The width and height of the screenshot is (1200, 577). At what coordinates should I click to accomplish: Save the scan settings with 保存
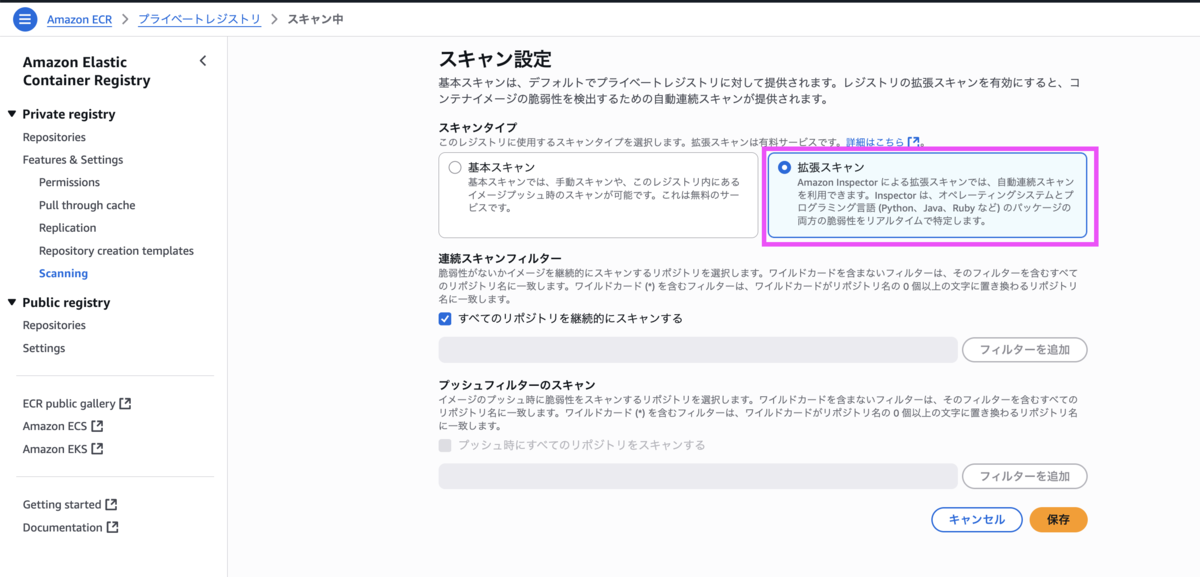click(x=1058, y=520)
